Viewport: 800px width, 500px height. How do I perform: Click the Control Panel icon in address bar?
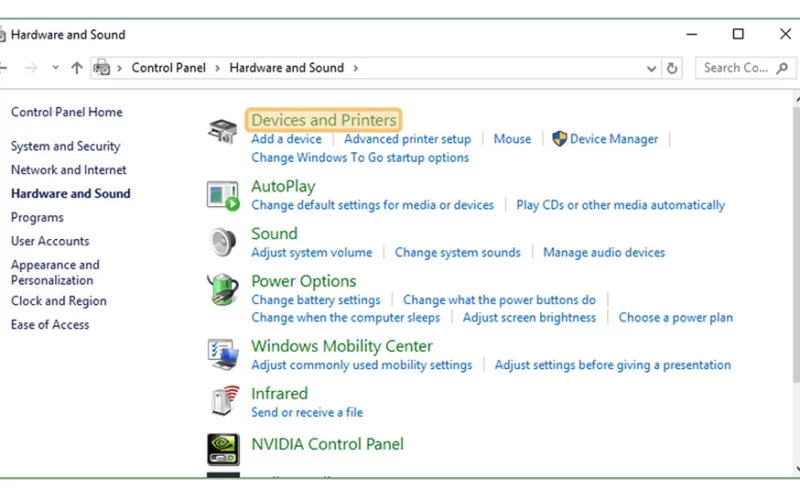pyautogui.click(x=102, y=68)
